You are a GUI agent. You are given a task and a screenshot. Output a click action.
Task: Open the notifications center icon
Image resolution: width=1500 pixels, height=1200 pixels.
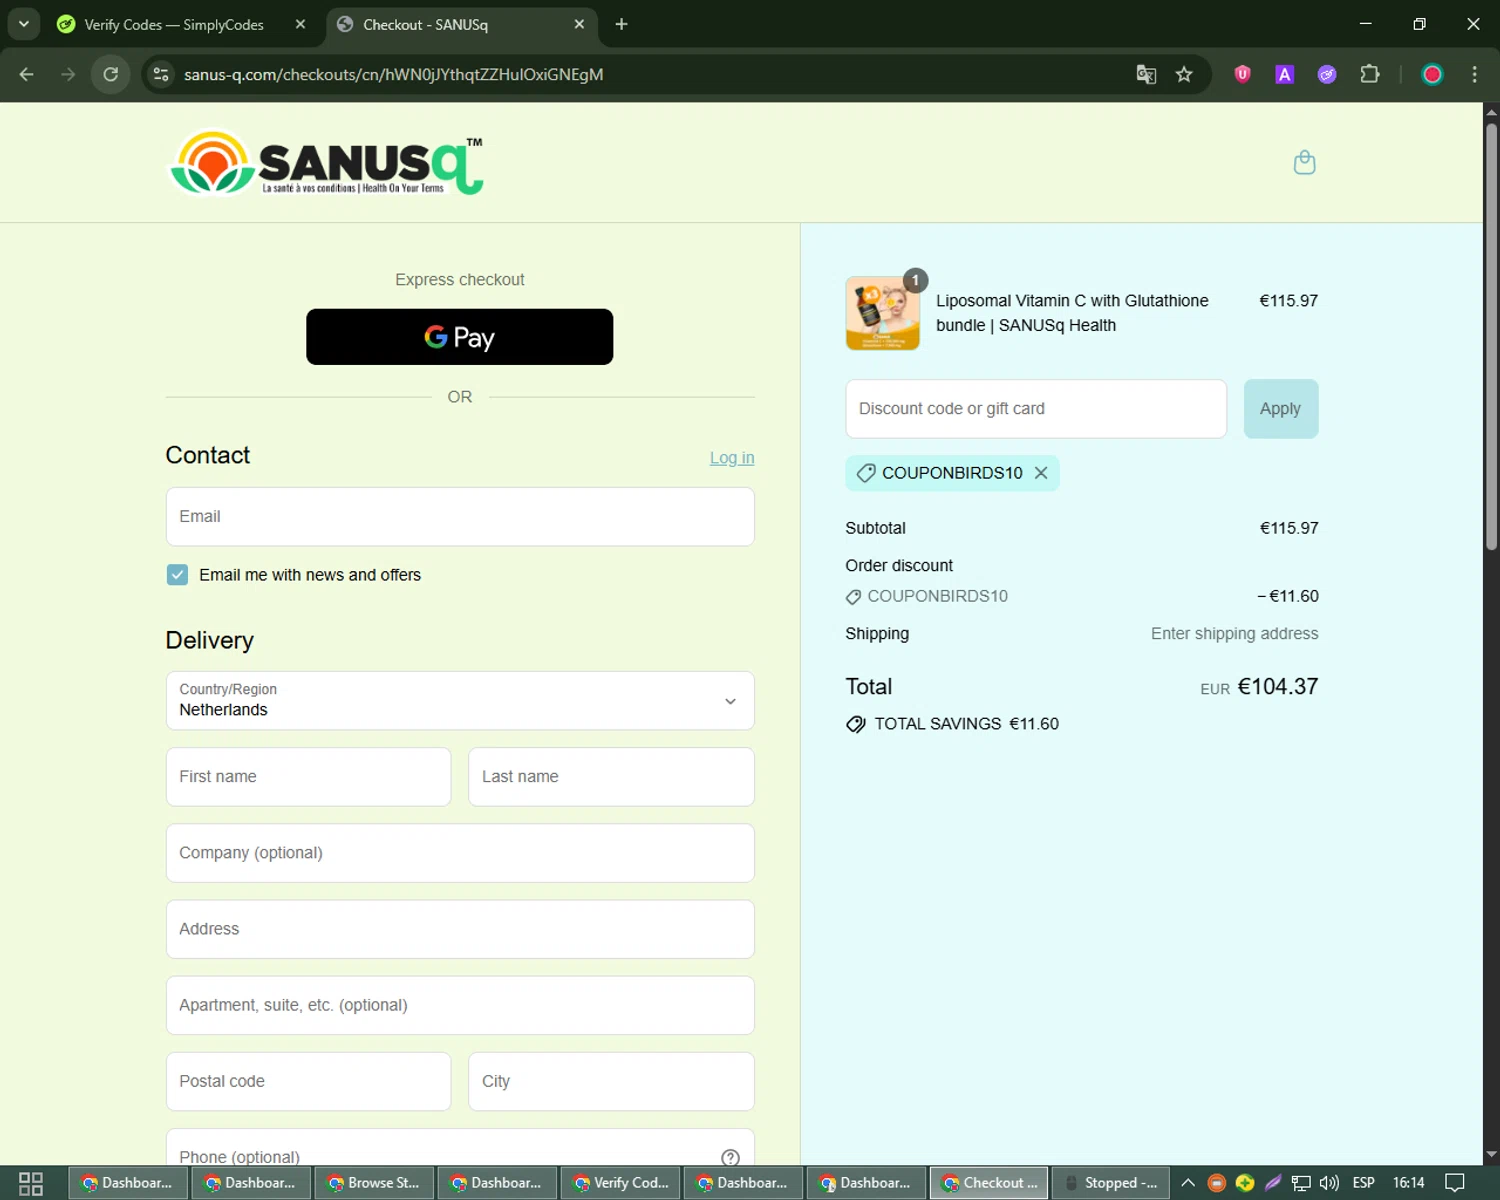click(1455, 1183)
